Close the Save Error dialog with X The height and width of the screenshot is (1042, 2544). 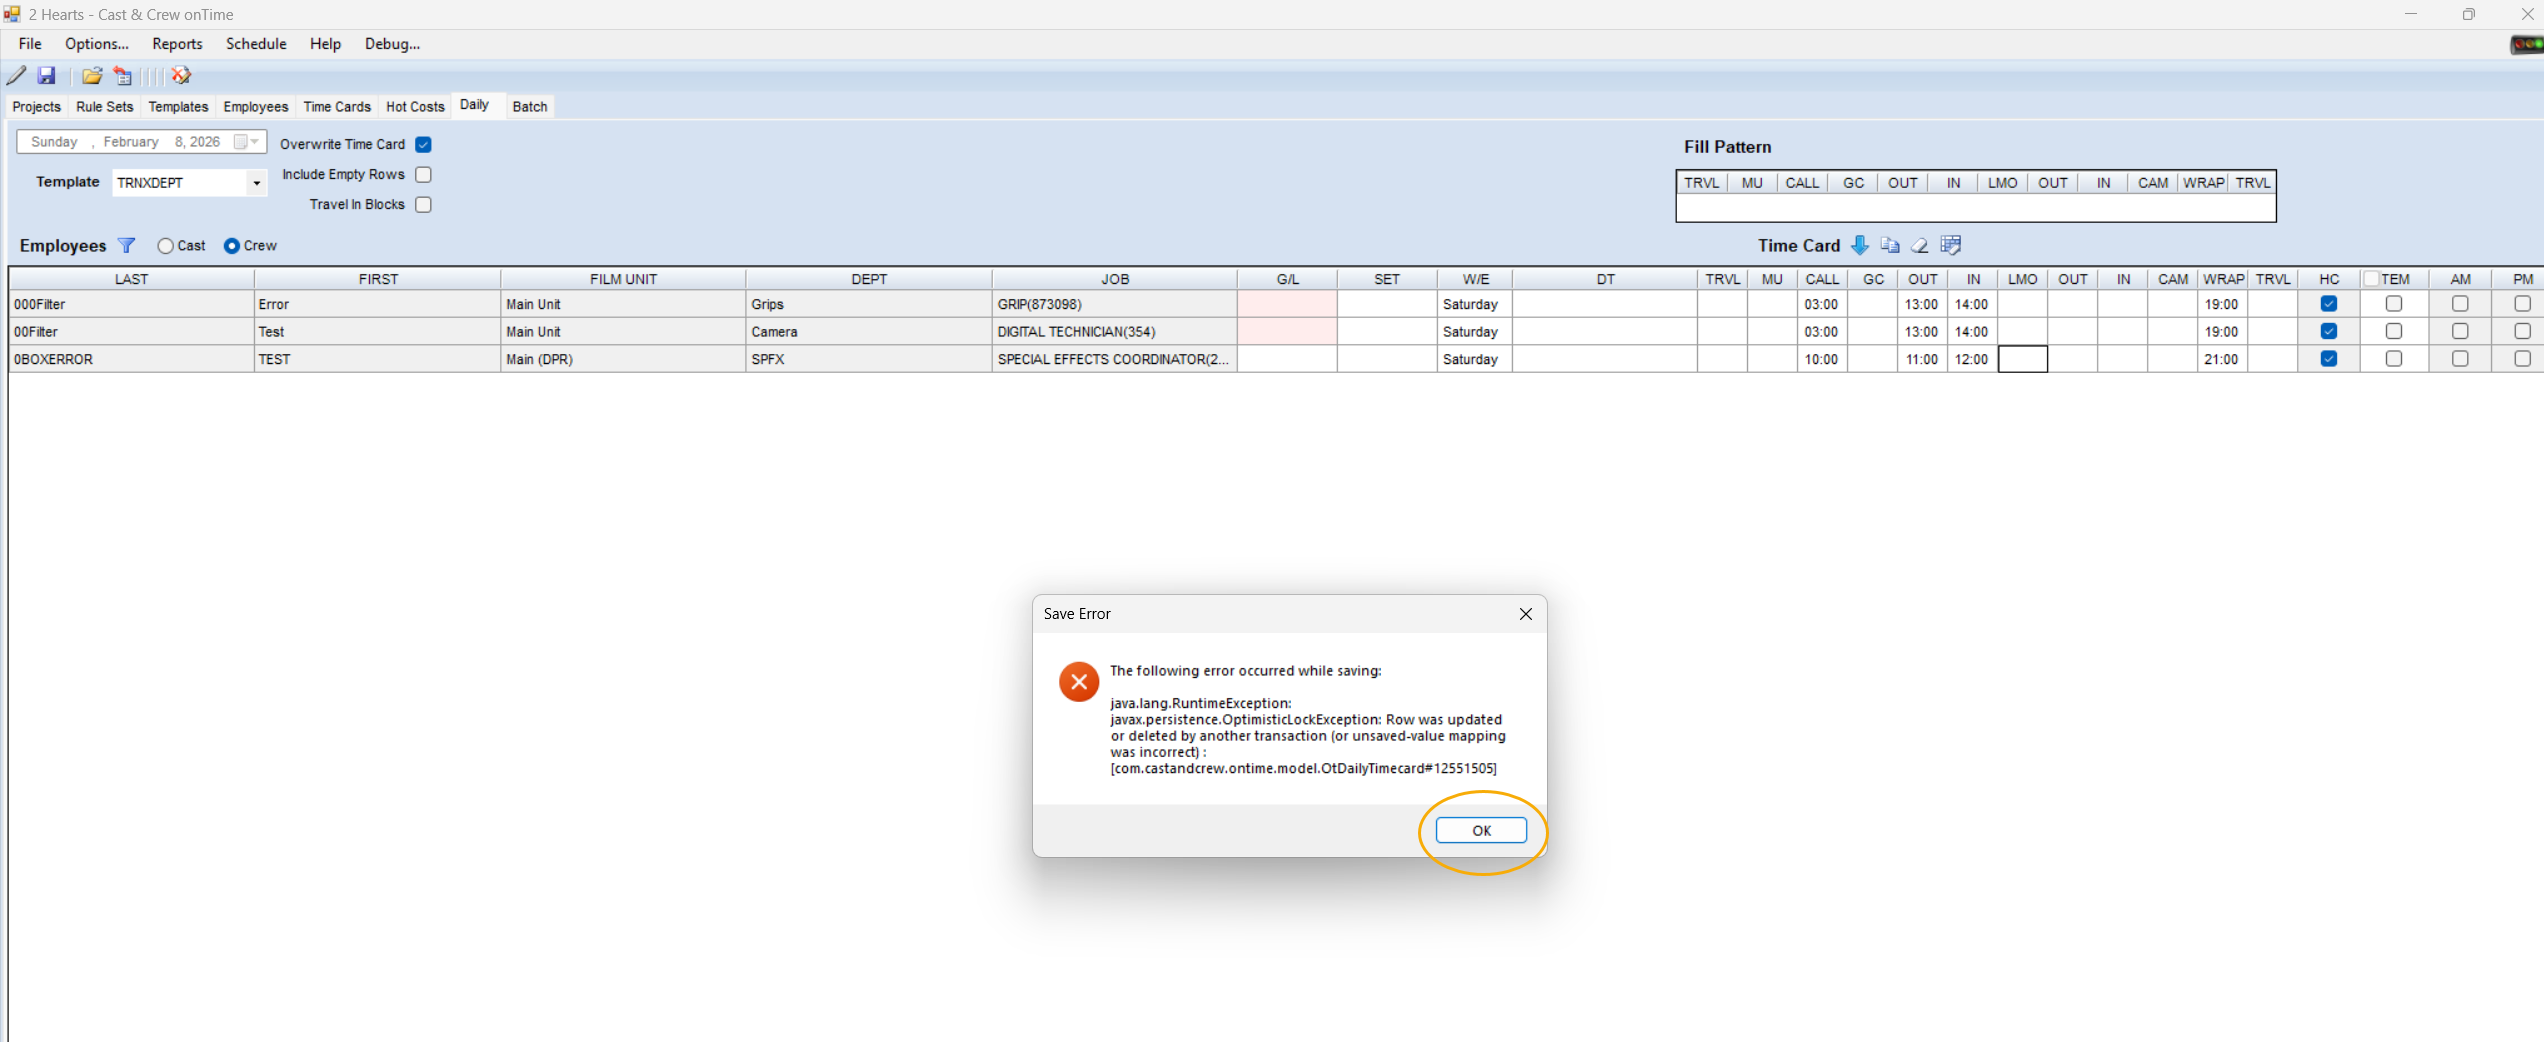pyautogui.click(x=1525, y=614)
